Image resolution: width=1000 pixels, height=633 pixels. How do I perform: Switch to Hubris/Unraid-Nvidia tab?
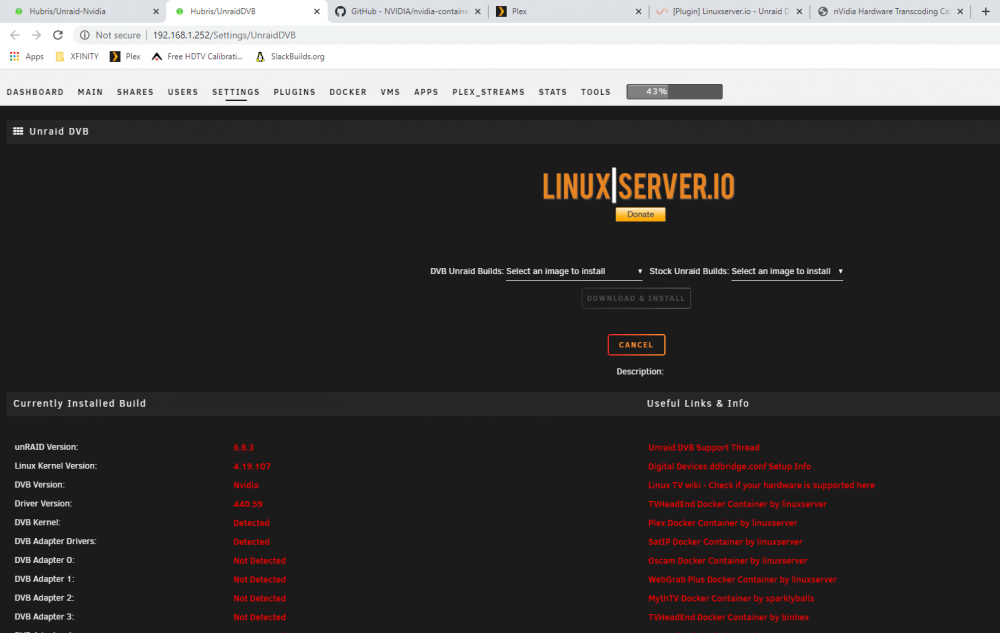(x=83, y=11)
